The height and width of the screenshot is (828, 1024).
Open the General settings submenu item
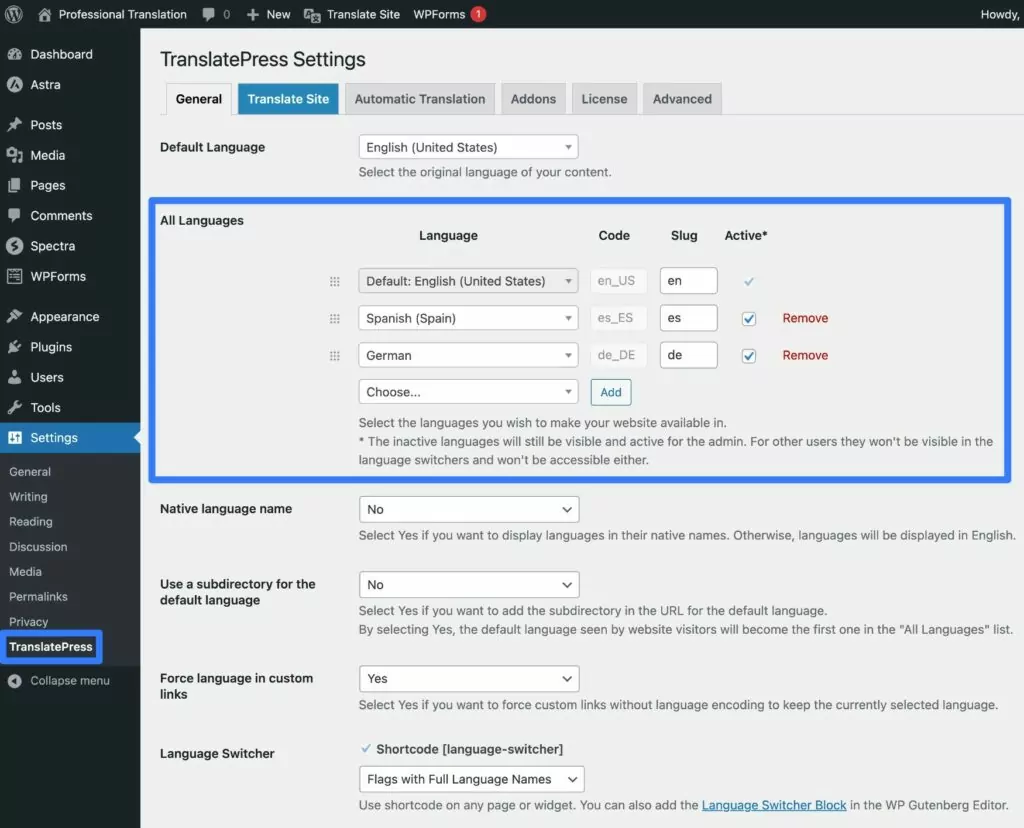point(29,471)
